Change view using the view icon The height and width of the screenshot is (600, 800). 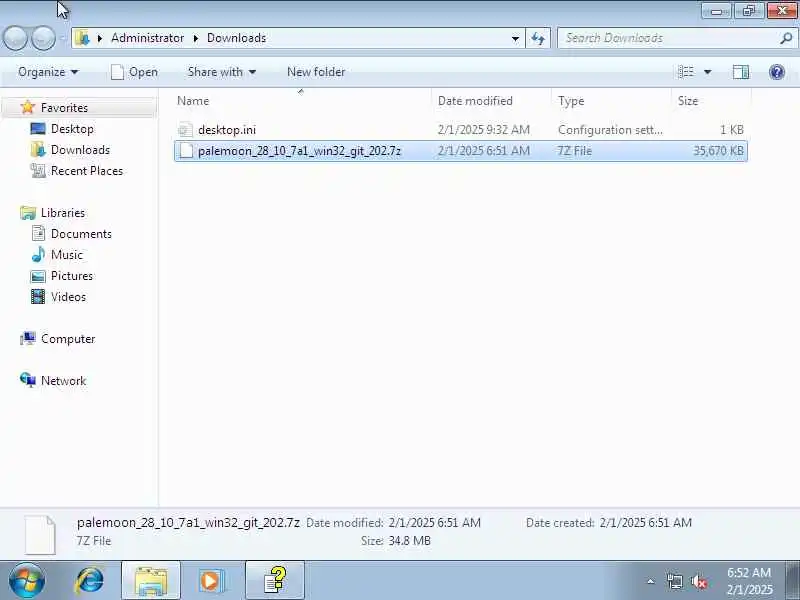(686, 72)
